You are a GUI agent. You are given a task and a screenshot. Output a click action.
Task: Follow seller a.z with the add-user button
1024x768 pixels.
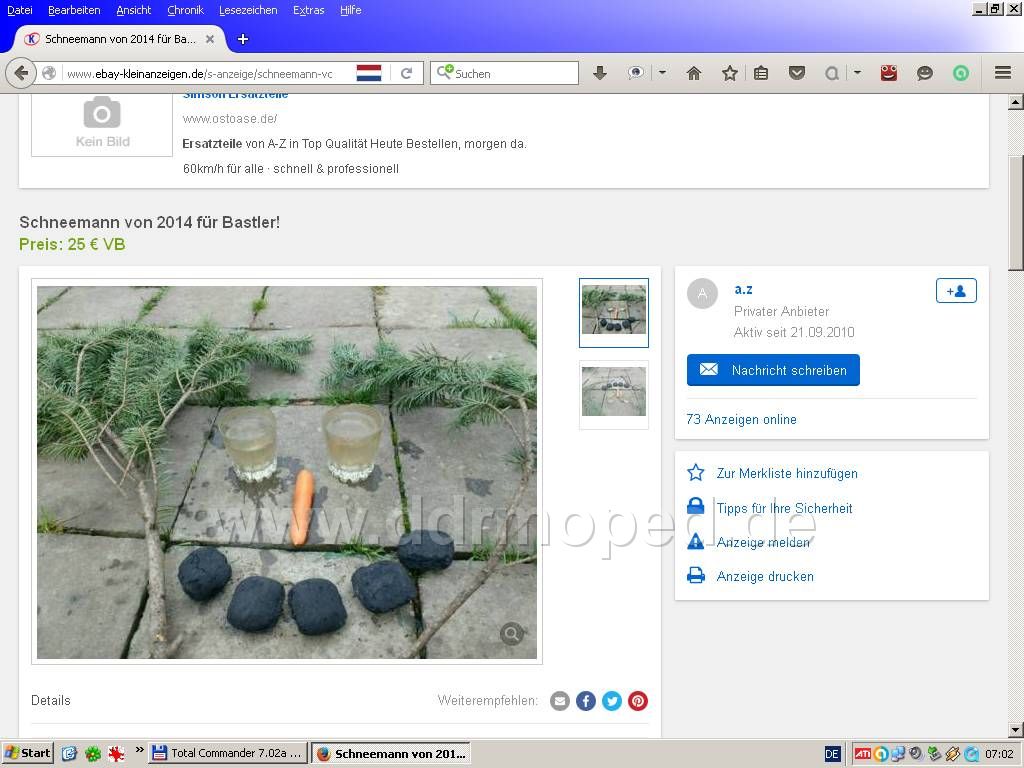click(x=955, y=291)
